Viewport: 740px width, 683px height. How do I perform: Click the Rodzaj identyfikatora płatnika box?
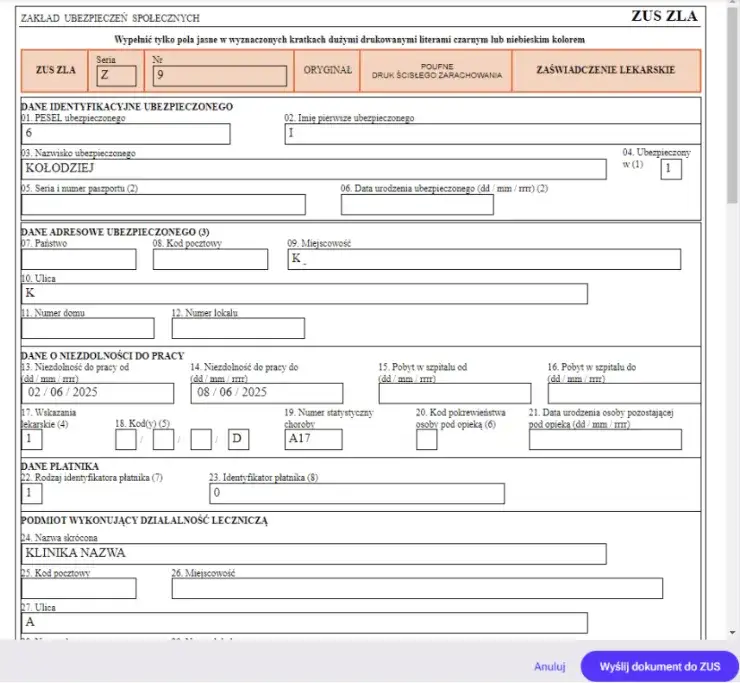[32, 494]
